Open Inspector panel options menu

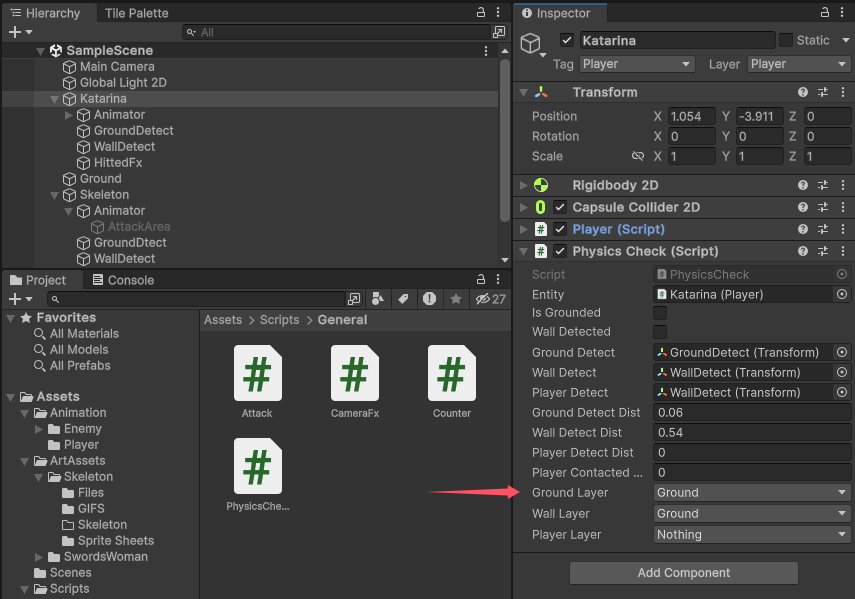point(842,13)
